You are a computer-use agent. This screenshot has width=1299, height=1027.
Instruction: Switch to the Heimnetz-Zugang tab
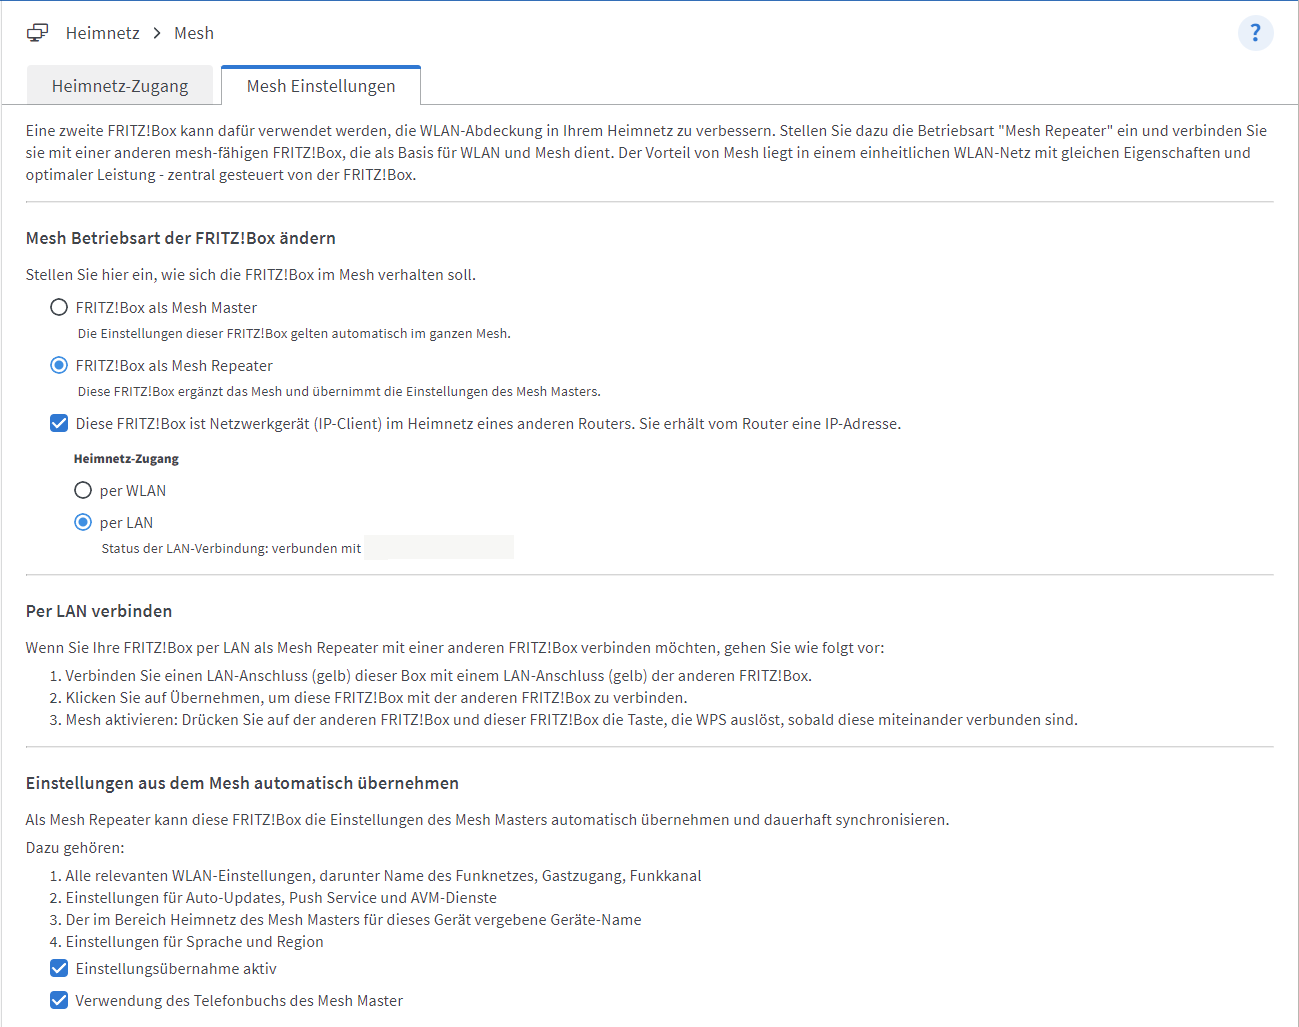[x=120, y=86]
